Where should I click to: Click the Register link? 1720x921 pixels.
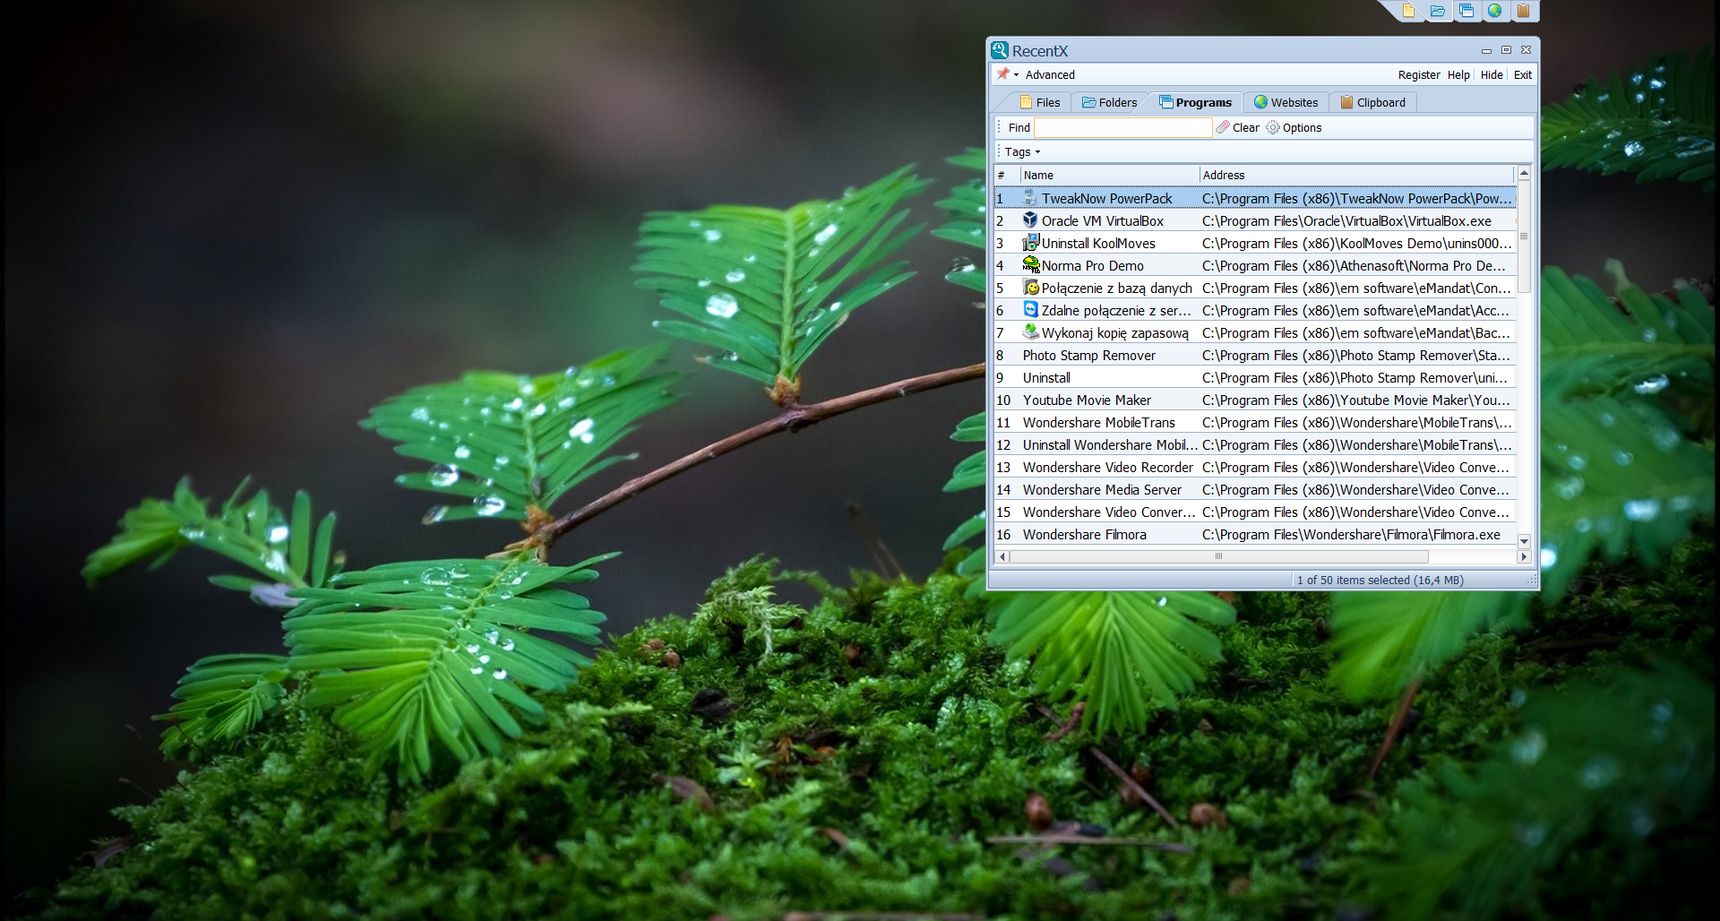point(1419,75)
